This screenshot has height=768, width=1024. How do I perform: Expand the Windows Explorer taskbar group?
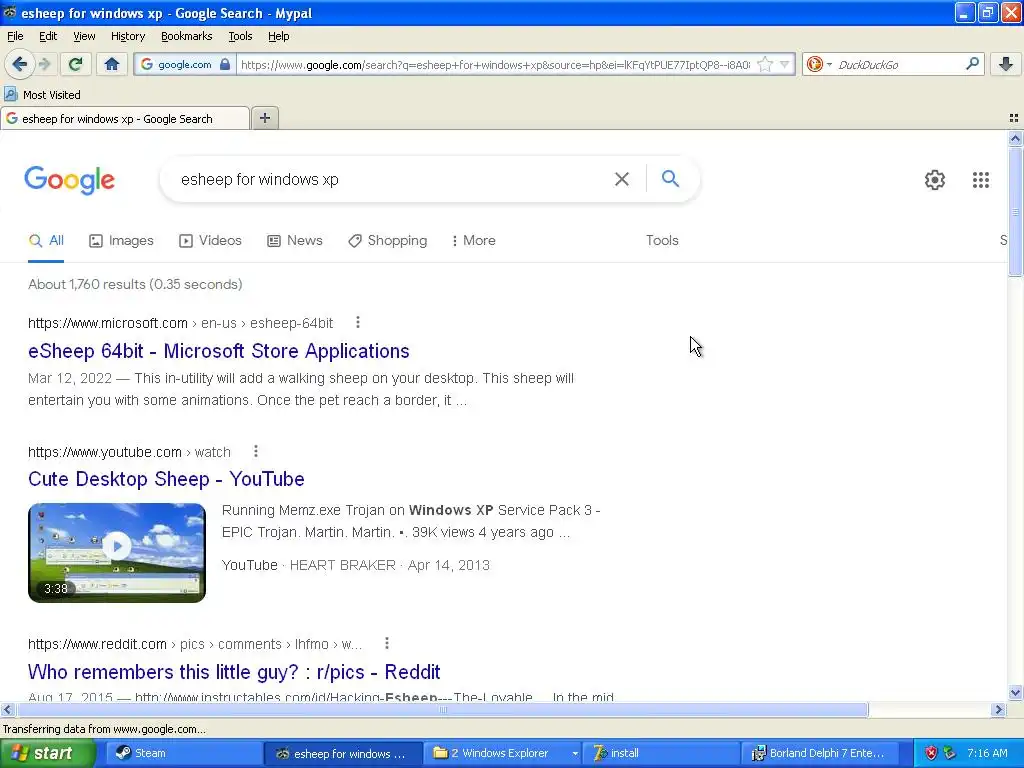[574, 754]
